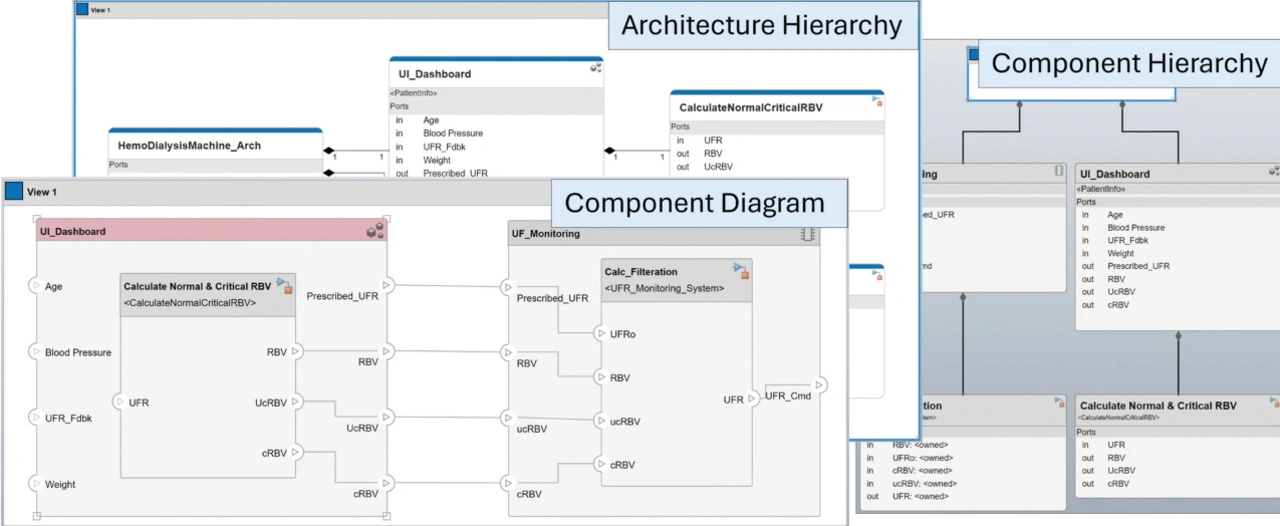Click the Calculate Normal & Critical RBV diagram icon

coord(284,286)
